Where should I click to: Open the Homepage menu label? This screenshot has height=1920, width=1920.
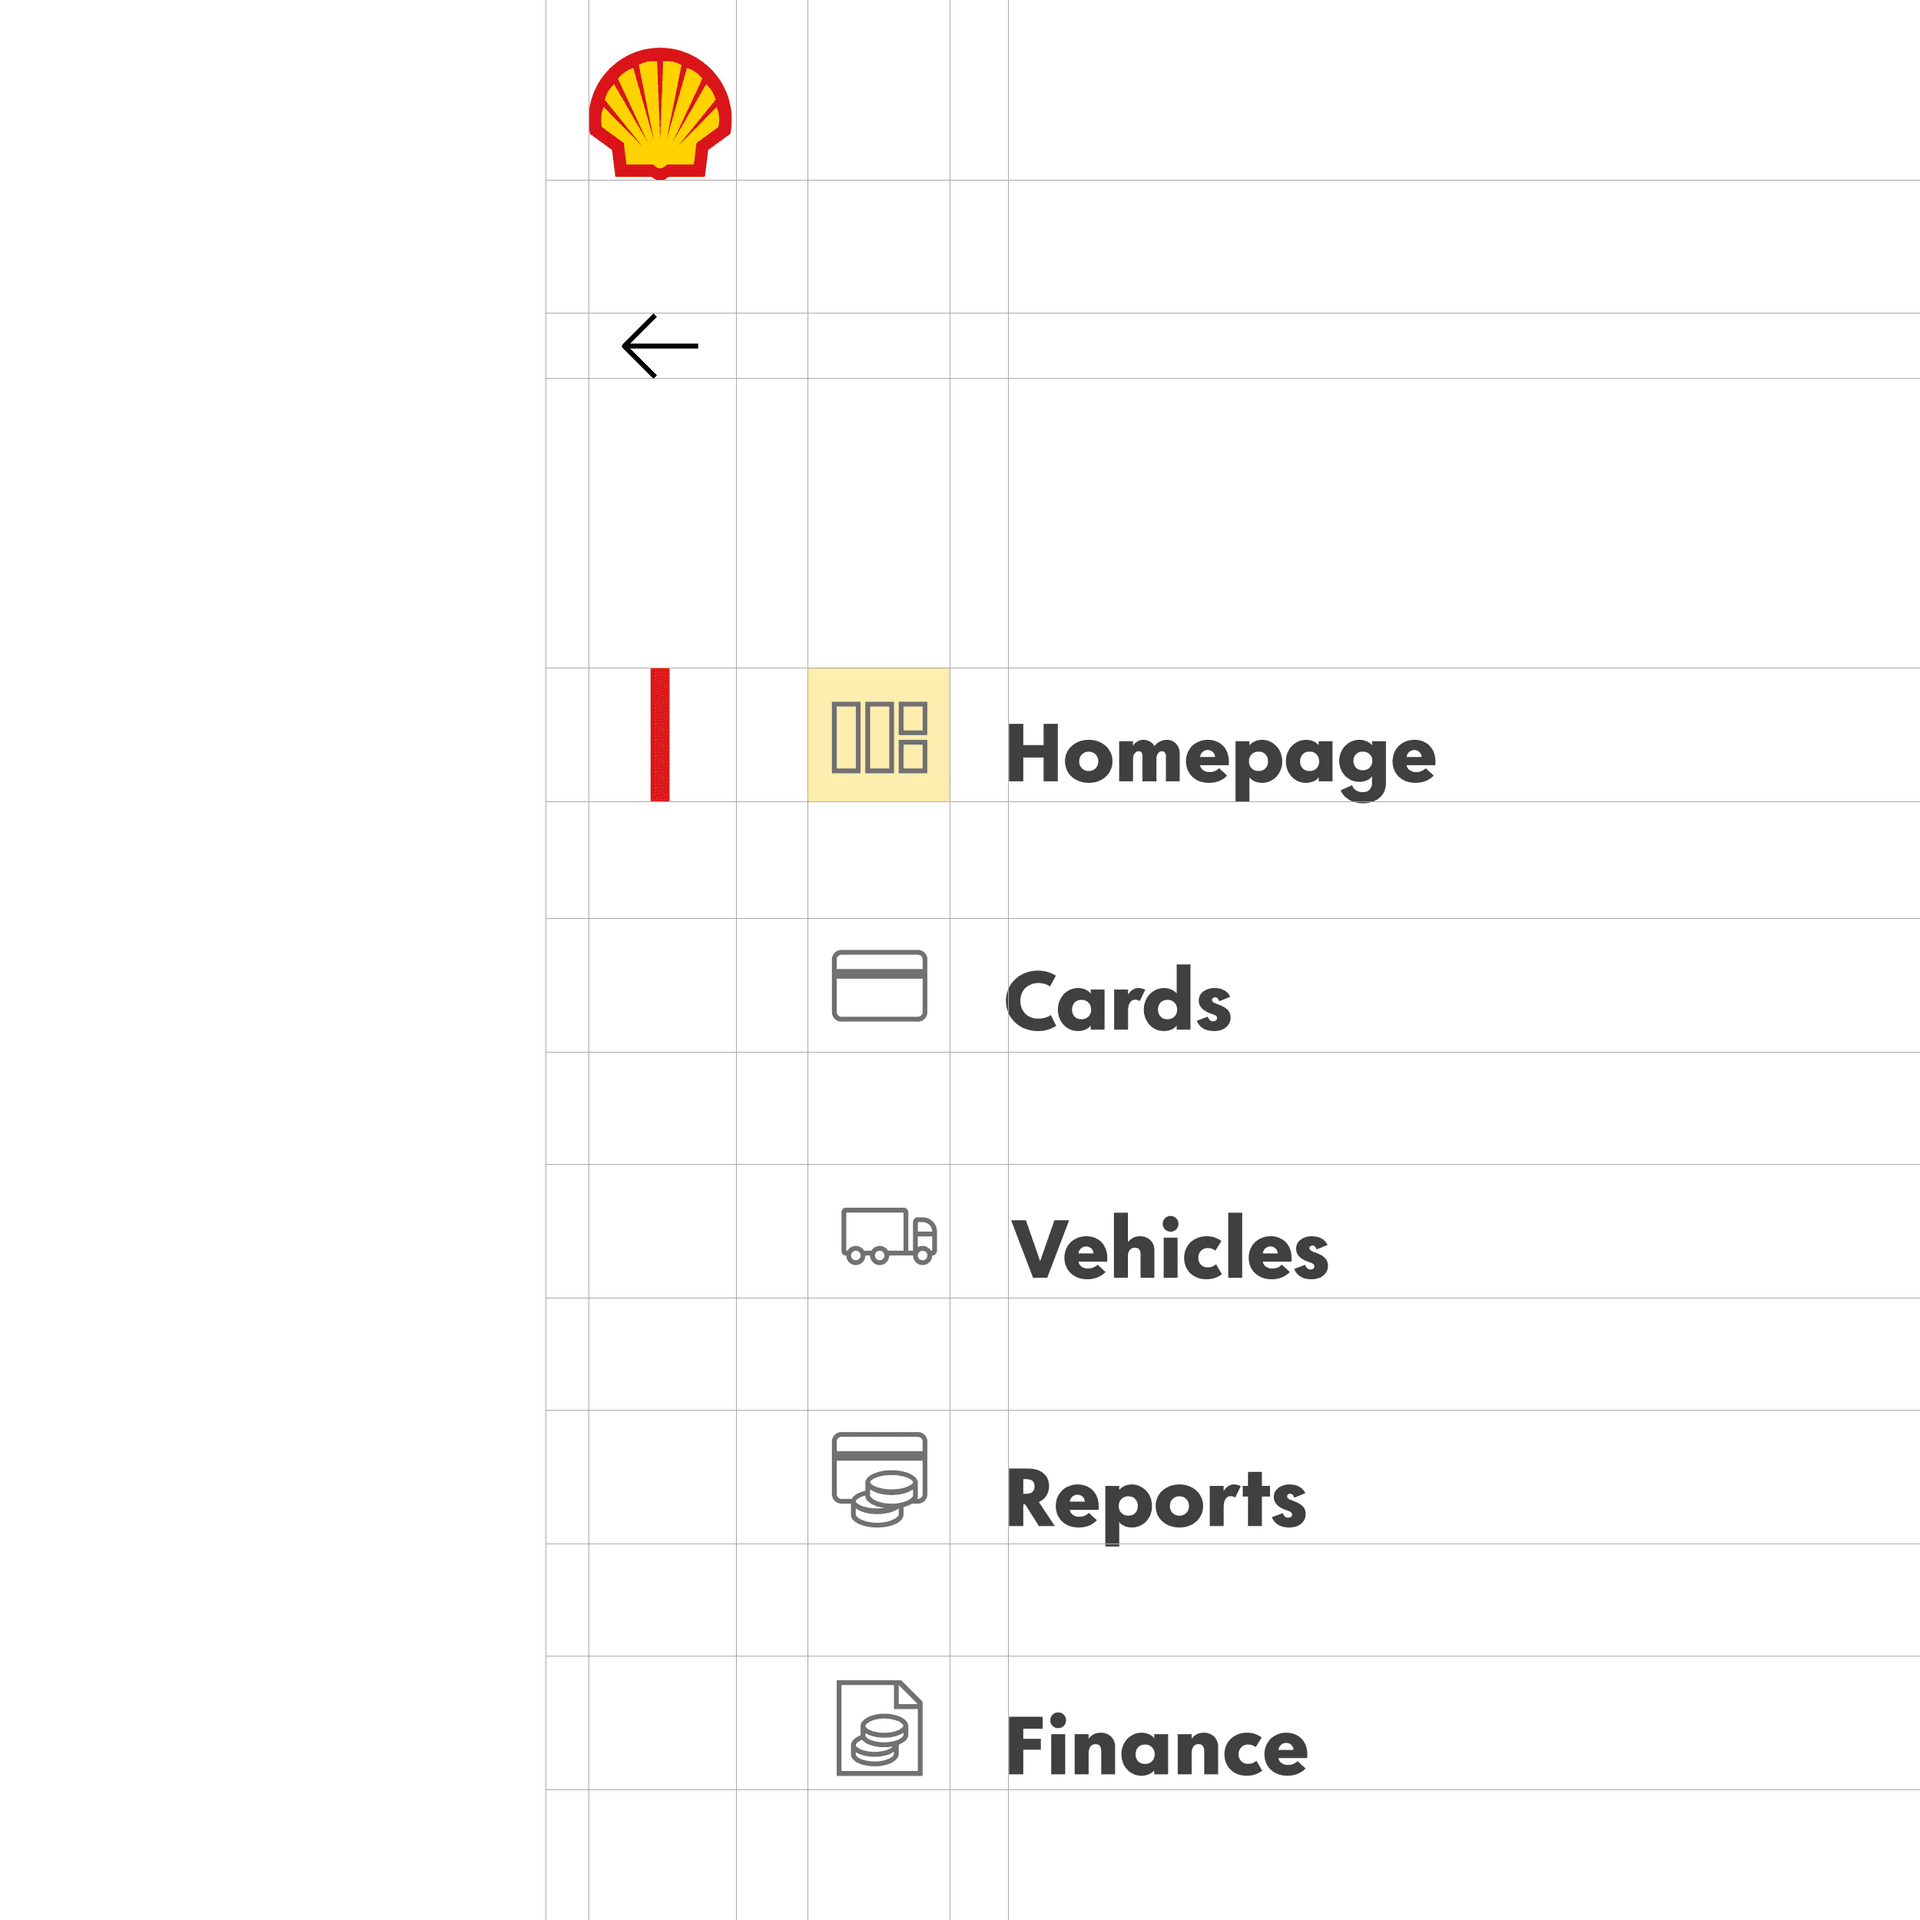(x=1220, y=756)
